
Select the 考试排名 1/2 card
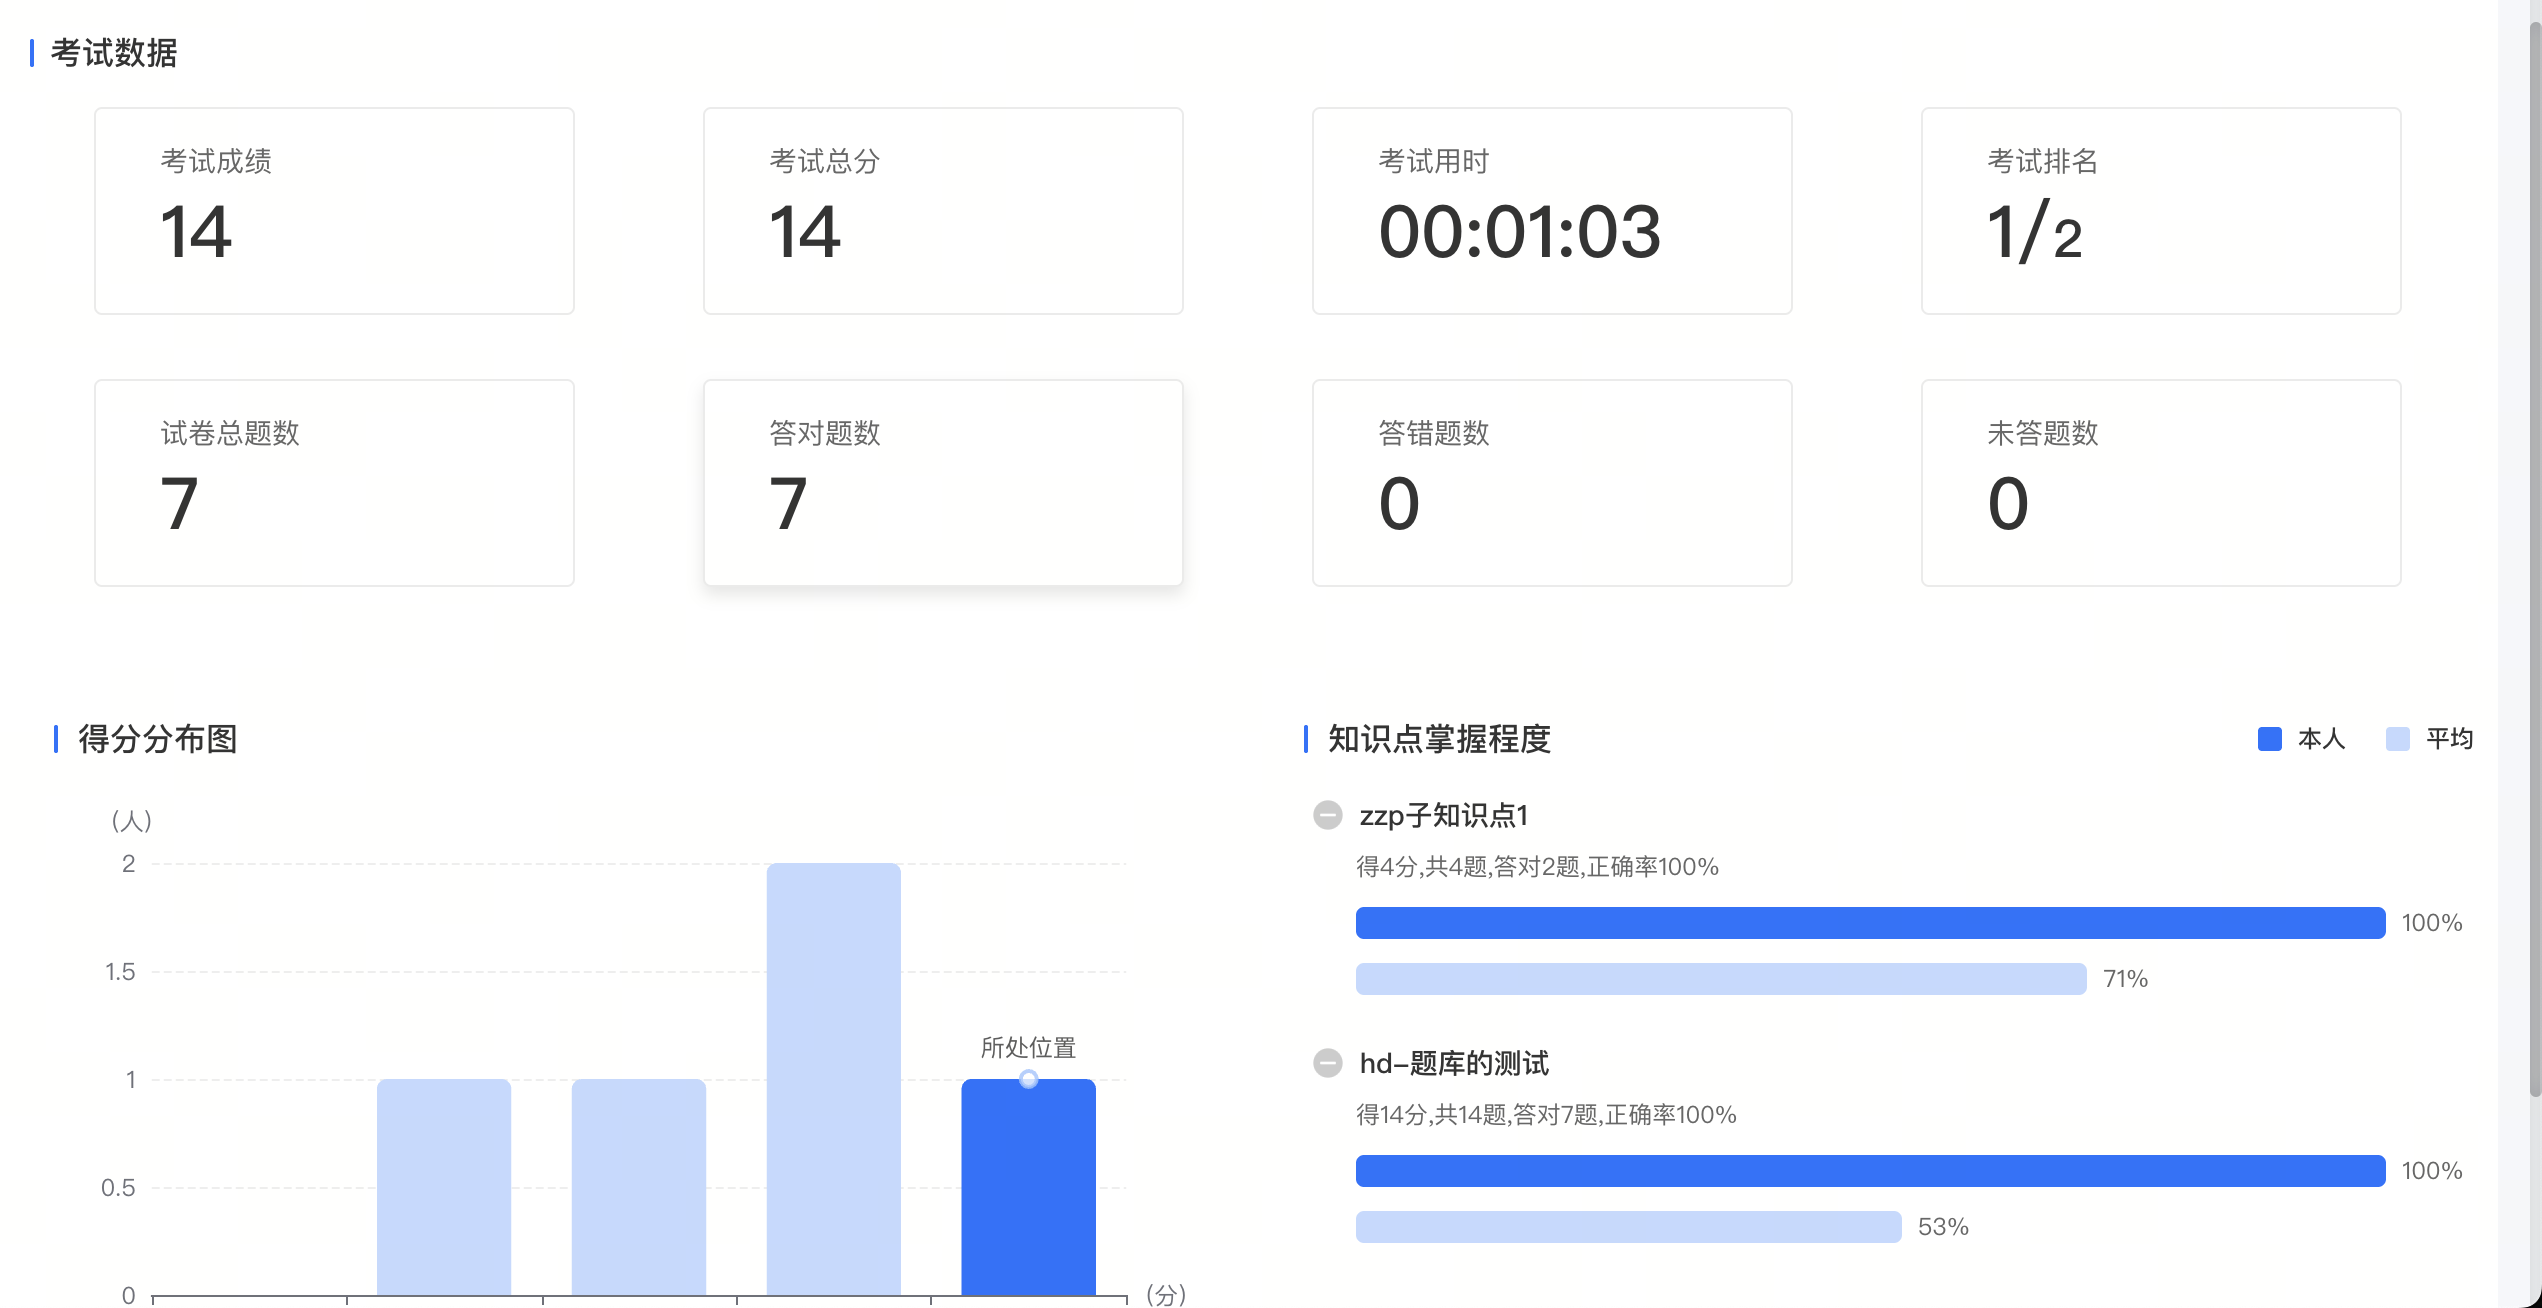click(x=2161, y=211)
